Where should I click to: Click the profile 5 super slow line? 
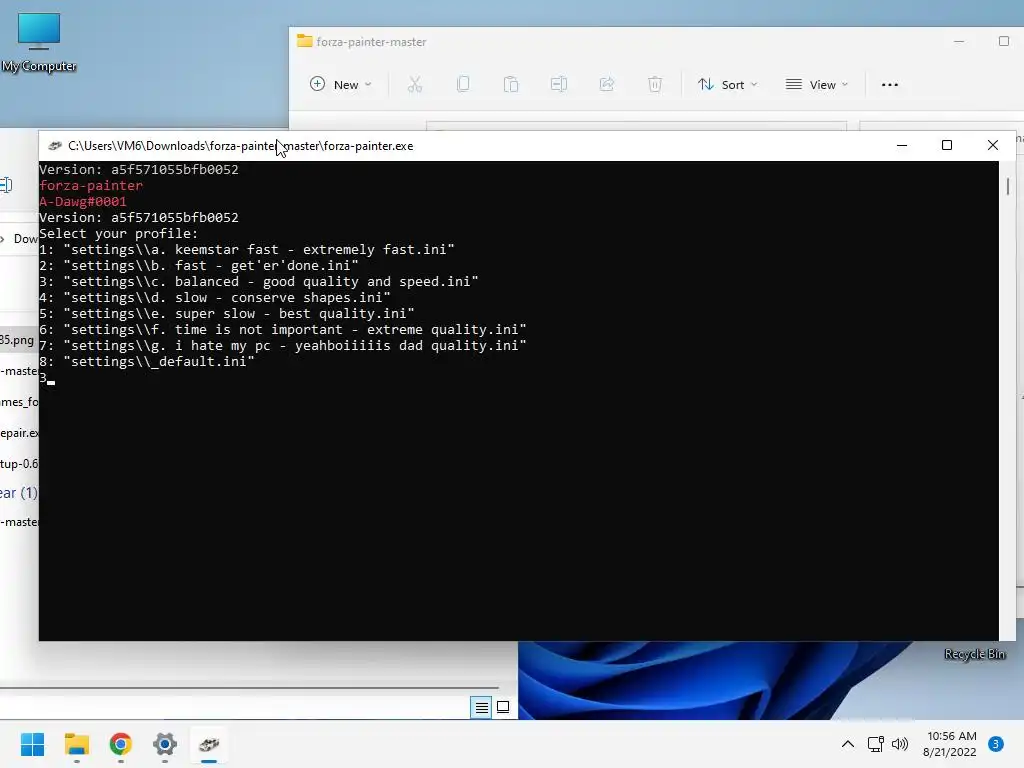(x=227, y=313)
